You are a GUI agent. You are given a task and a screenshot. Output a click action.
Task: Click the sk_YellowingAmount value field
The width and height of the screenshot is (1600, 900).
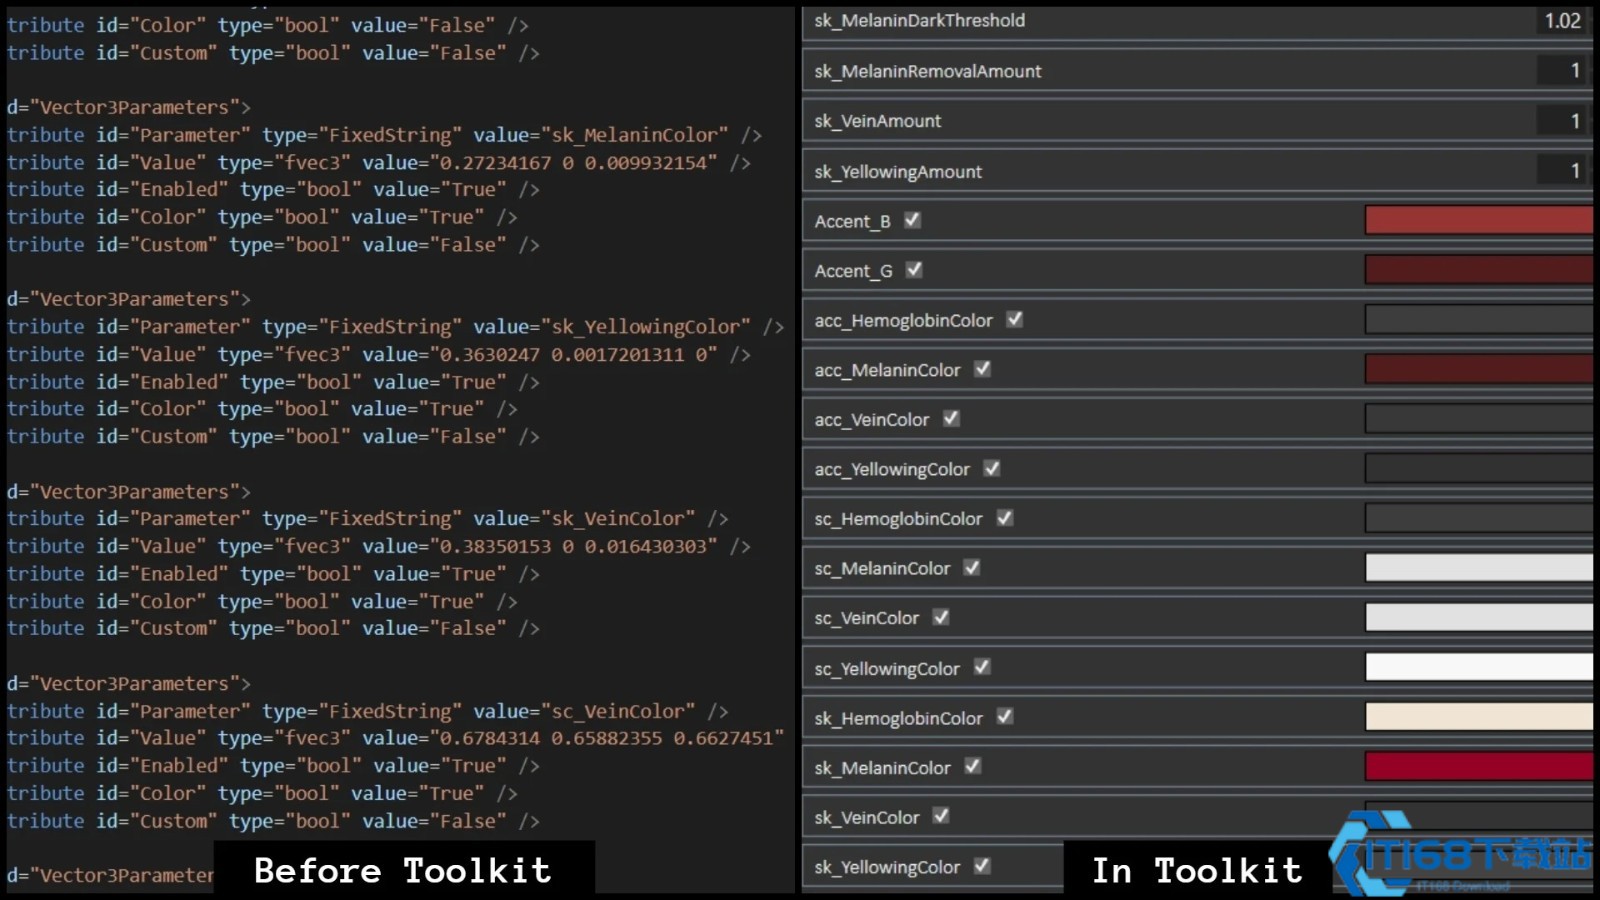1562,171
